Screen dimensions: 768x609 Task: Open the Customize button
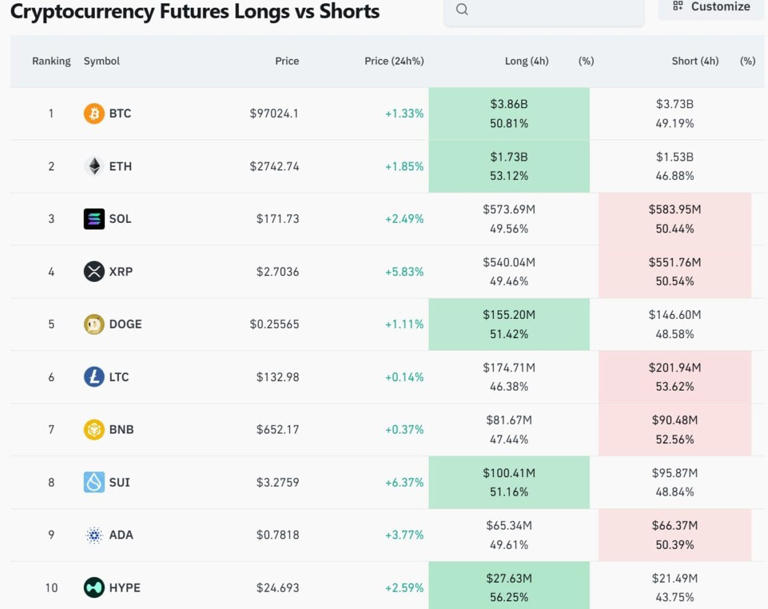point(711,7)
